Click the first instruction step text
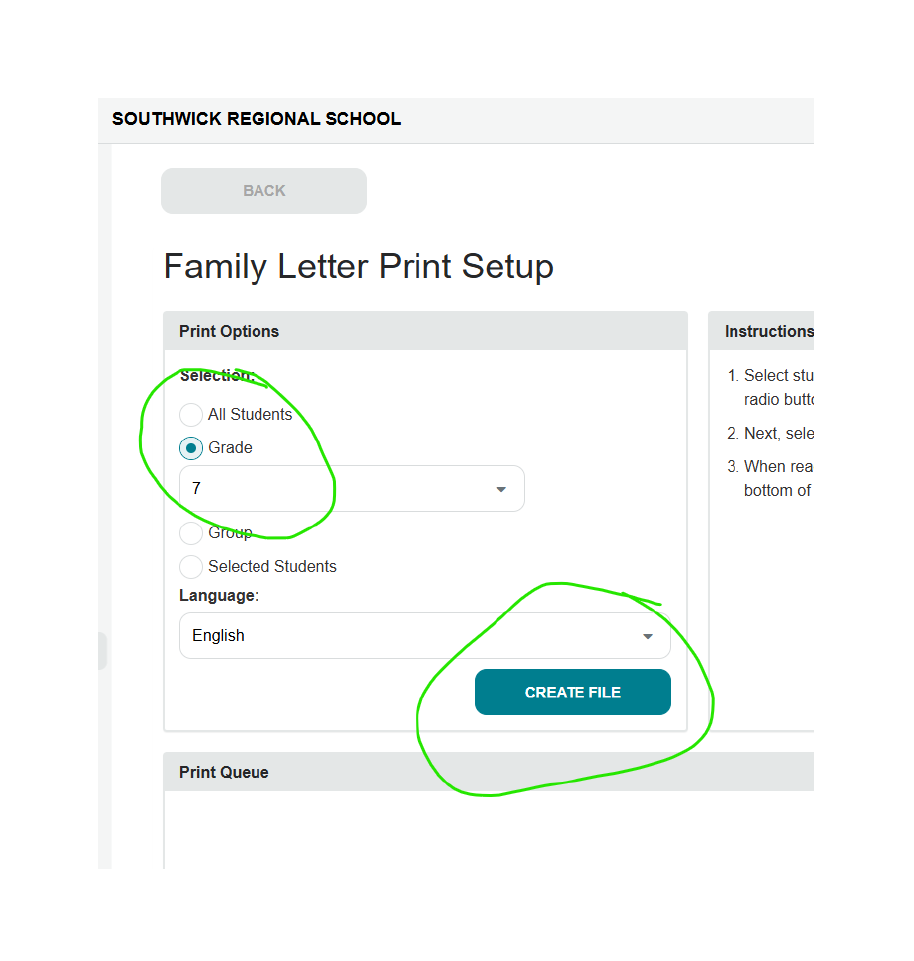The height and width of the screenshot is (961, 914). coord(778,387)
